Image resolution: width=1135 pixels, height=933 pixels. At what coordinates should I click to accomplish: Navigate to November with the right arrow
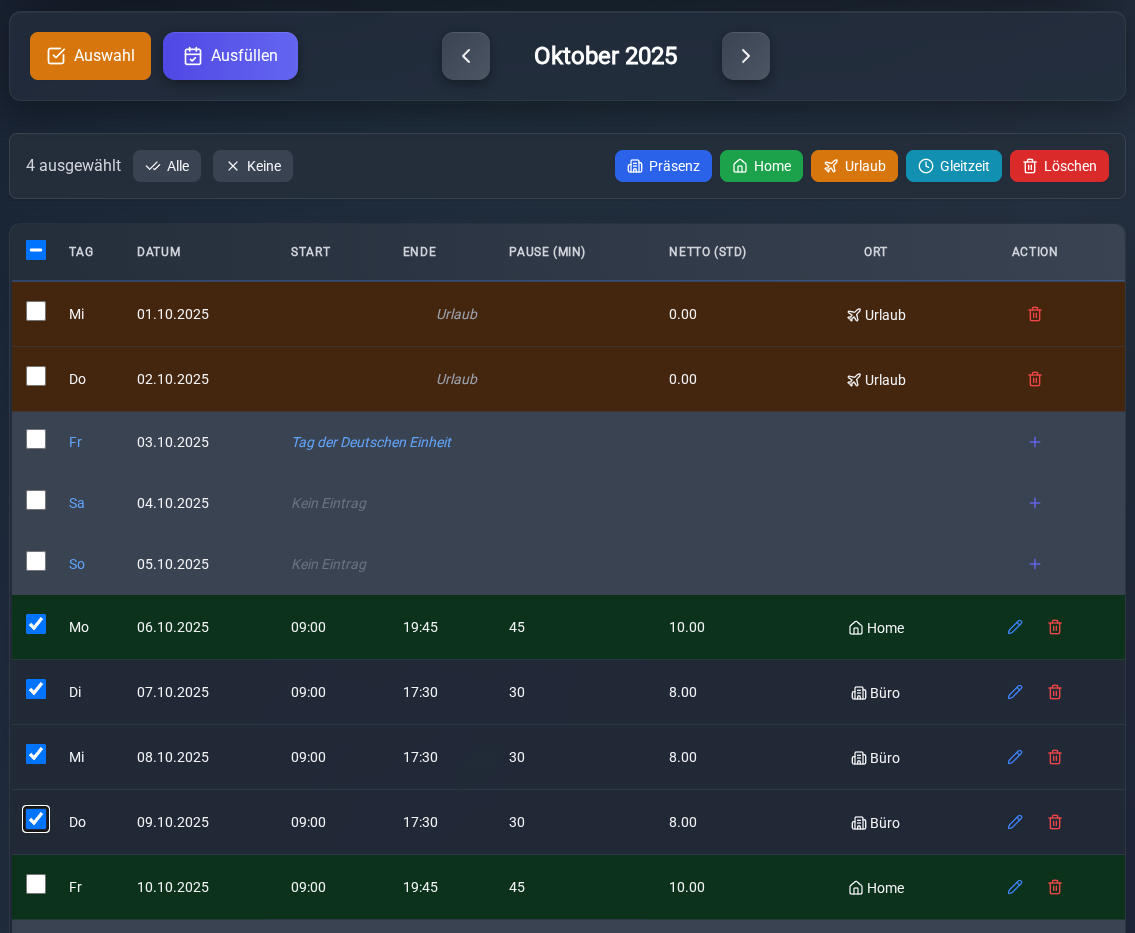click(746, 56)
